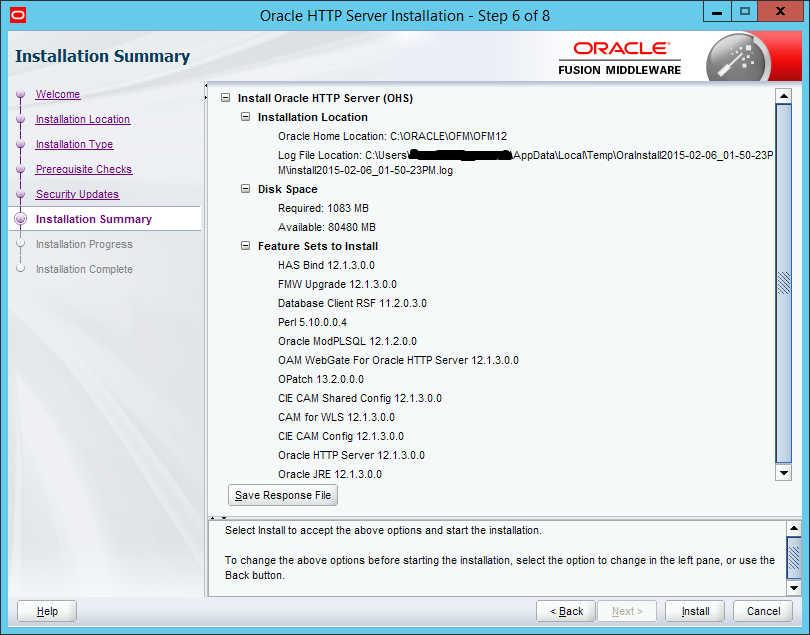Open the Installation Location step
Viewport: 810px width, 635px height.
83,120
